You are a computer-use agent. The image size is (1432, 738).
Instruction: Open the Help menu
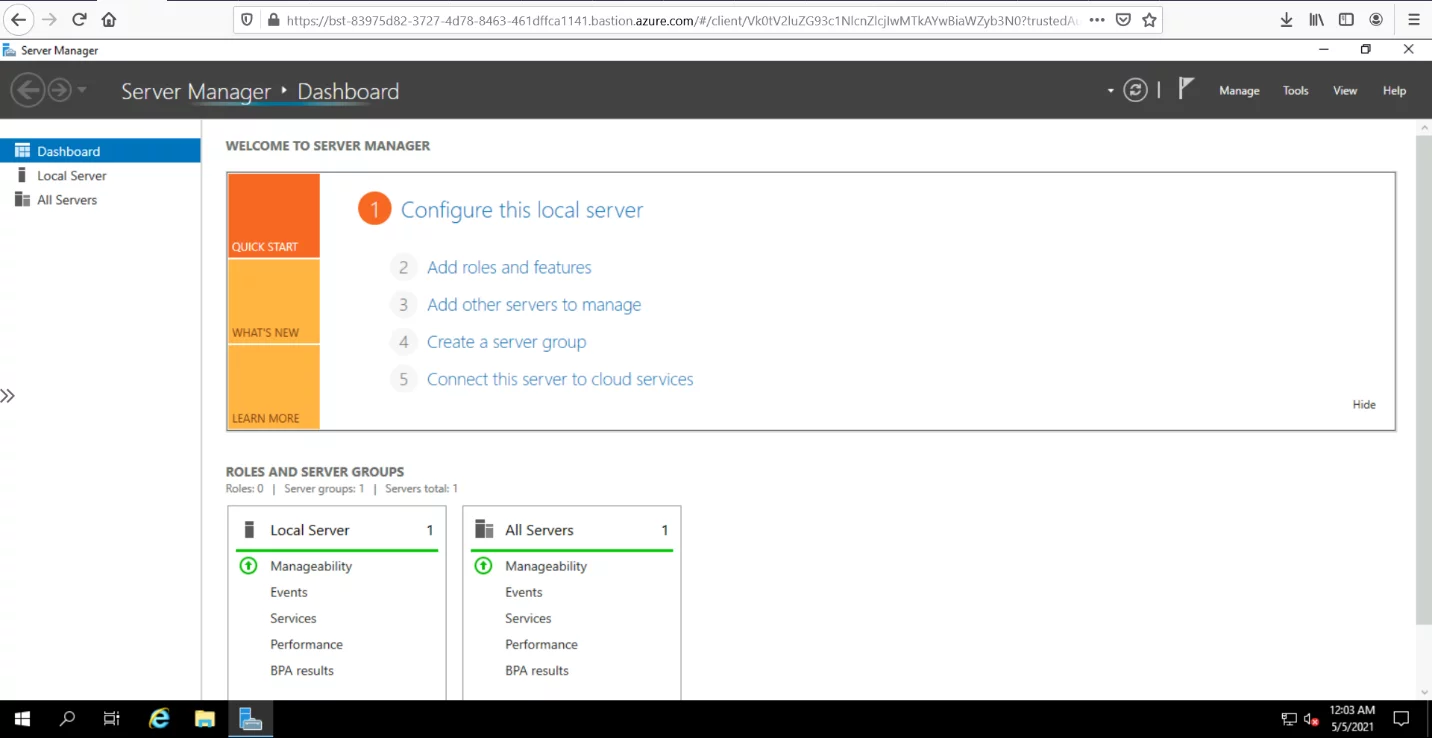pos(1394,91)
